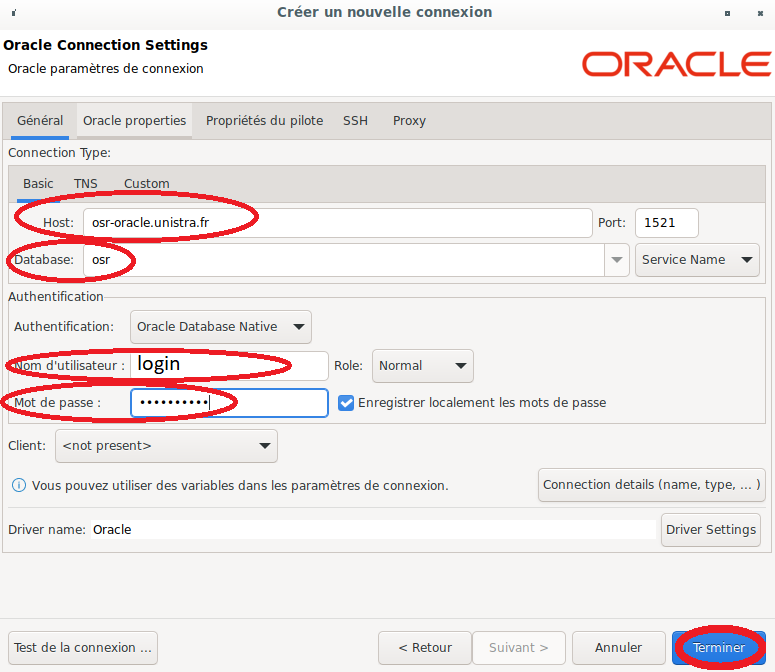Click Test de la connexion button
Viewport: 775px width, 672px height.
coord(83,648)
